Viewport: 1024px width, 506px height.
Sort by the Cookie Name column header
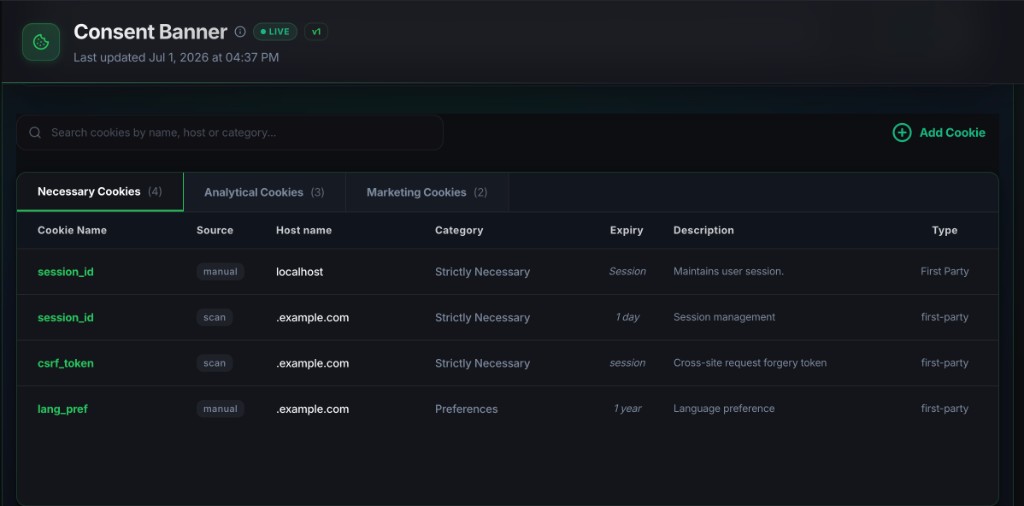point(72,230)
